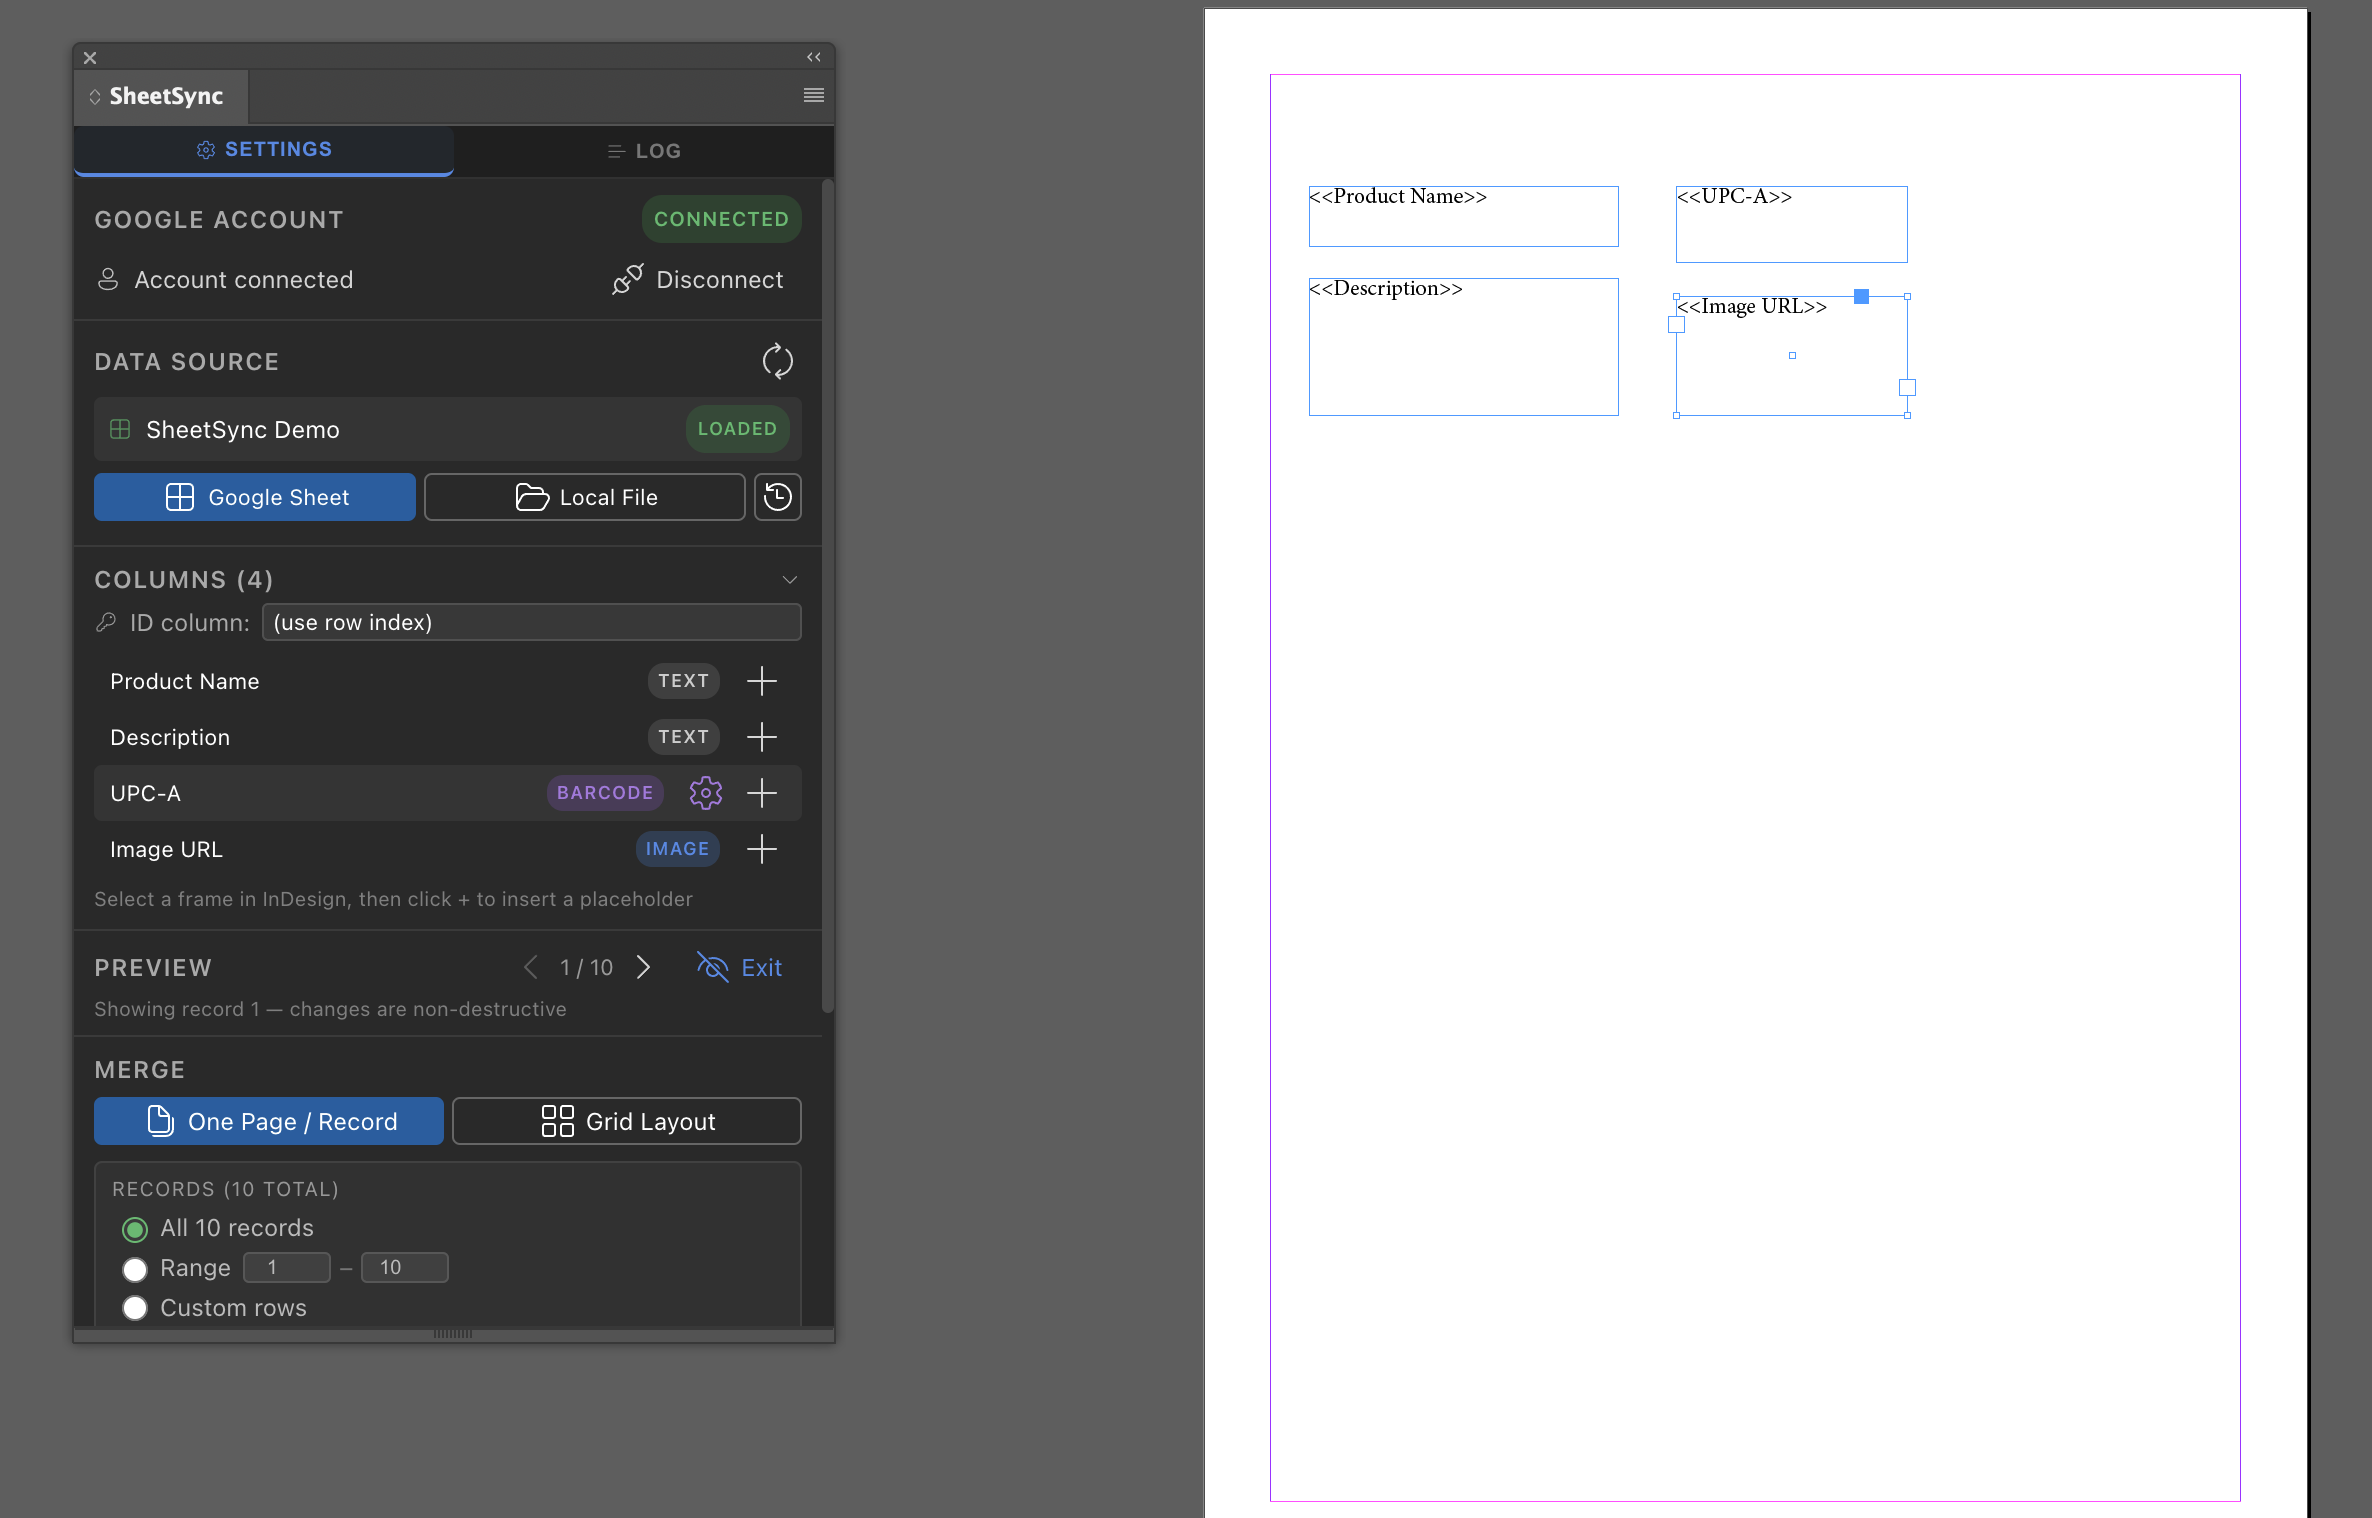This screenshot has height=1518, width=2372.
Task: Choose Local File as data source
Action: (x=585, y=497)
